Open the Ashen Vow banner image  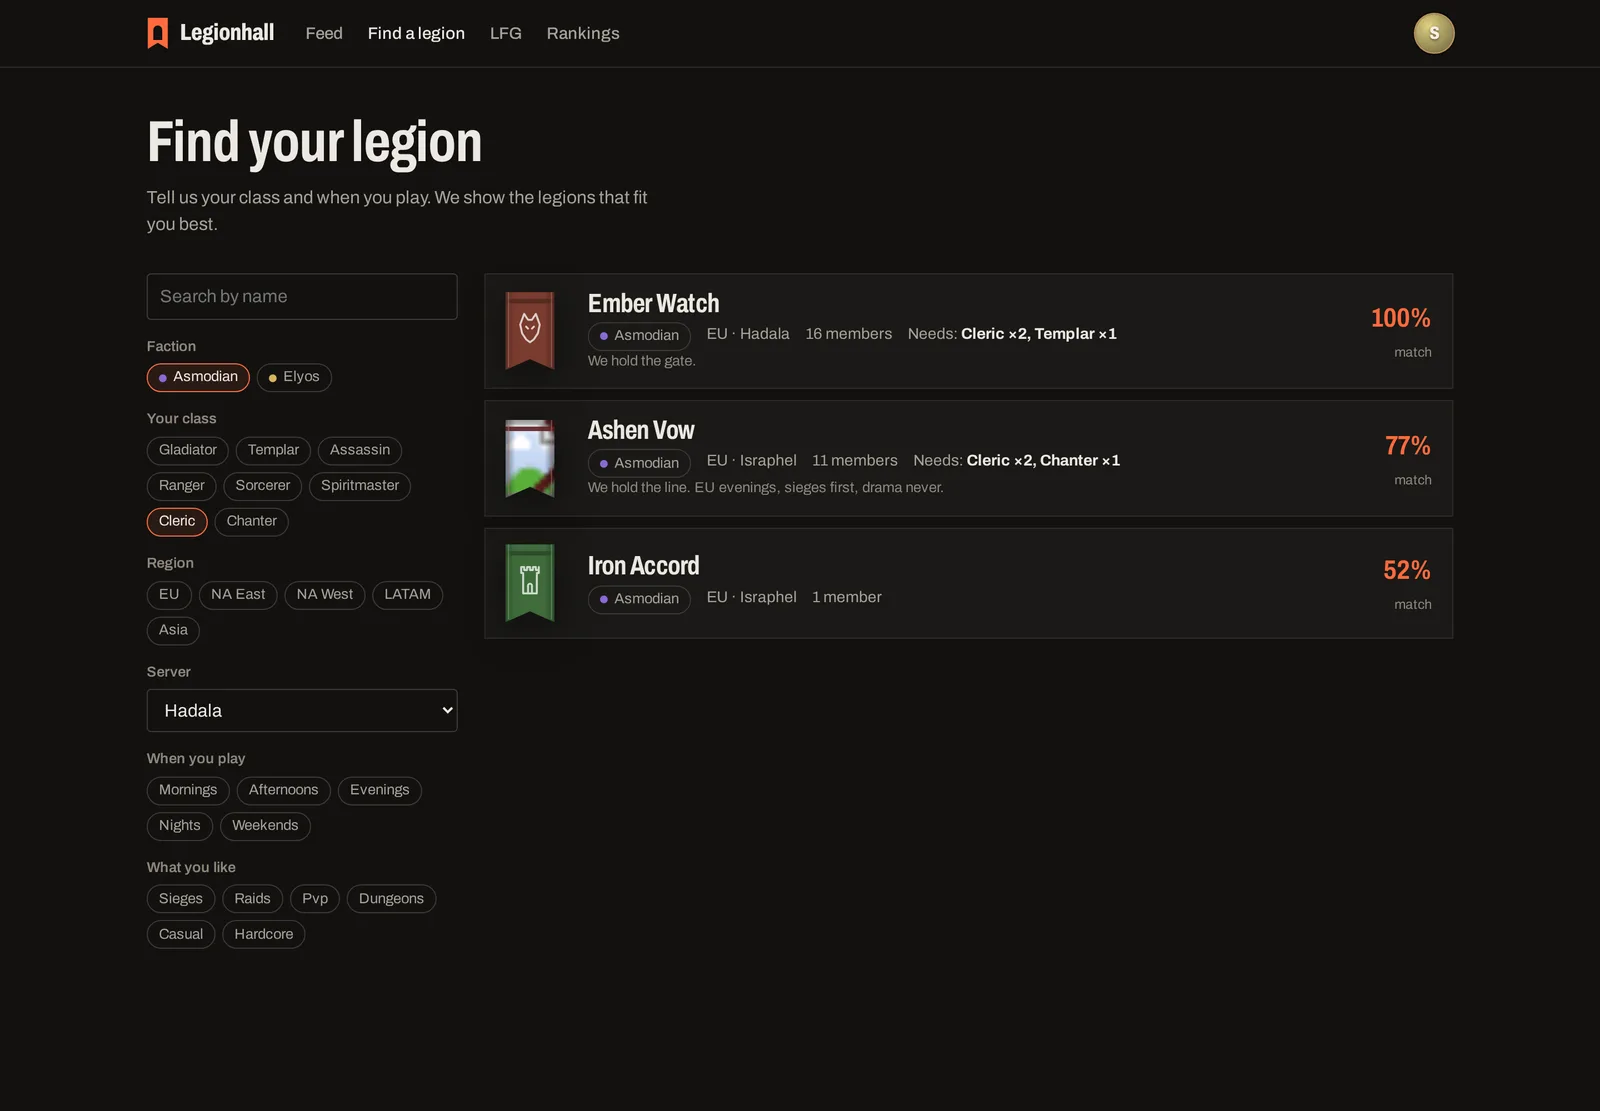click(x=530, y=458)
